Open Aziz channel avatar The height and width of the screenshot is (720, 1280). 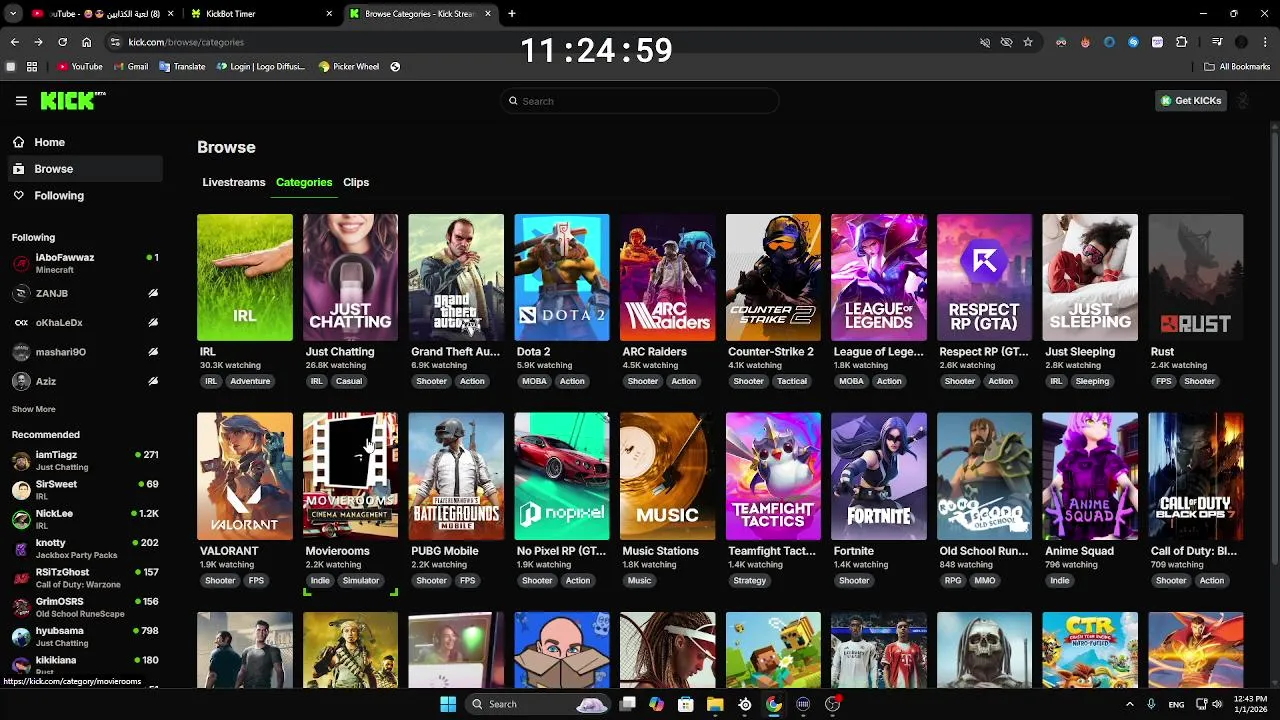coord(21,381)
